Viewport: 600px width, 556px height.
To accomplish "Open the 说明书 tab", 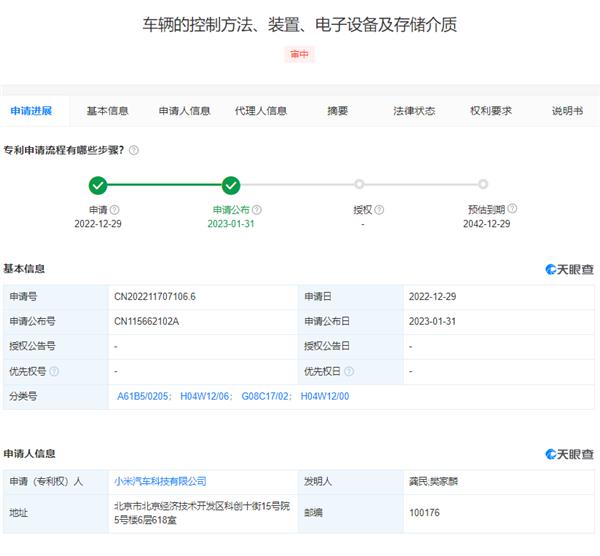I will [567, 111].
